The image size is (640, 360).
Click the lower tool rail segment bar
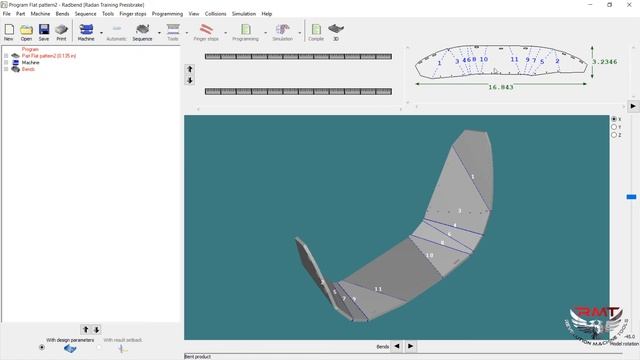point(298,91)
